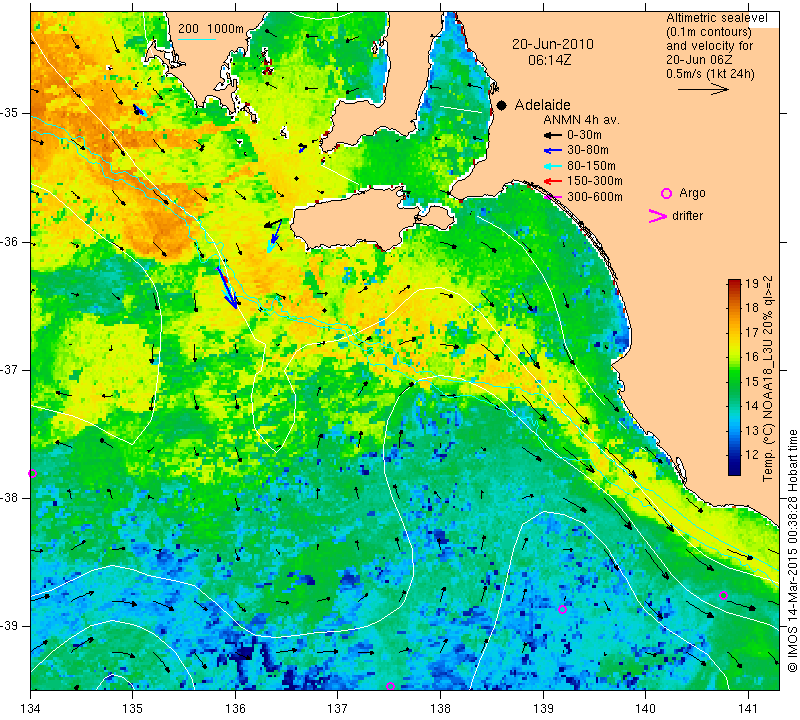Click the longitude axis label '134'
This screenshot has height=720, width=800.
[x=31, y=709]
